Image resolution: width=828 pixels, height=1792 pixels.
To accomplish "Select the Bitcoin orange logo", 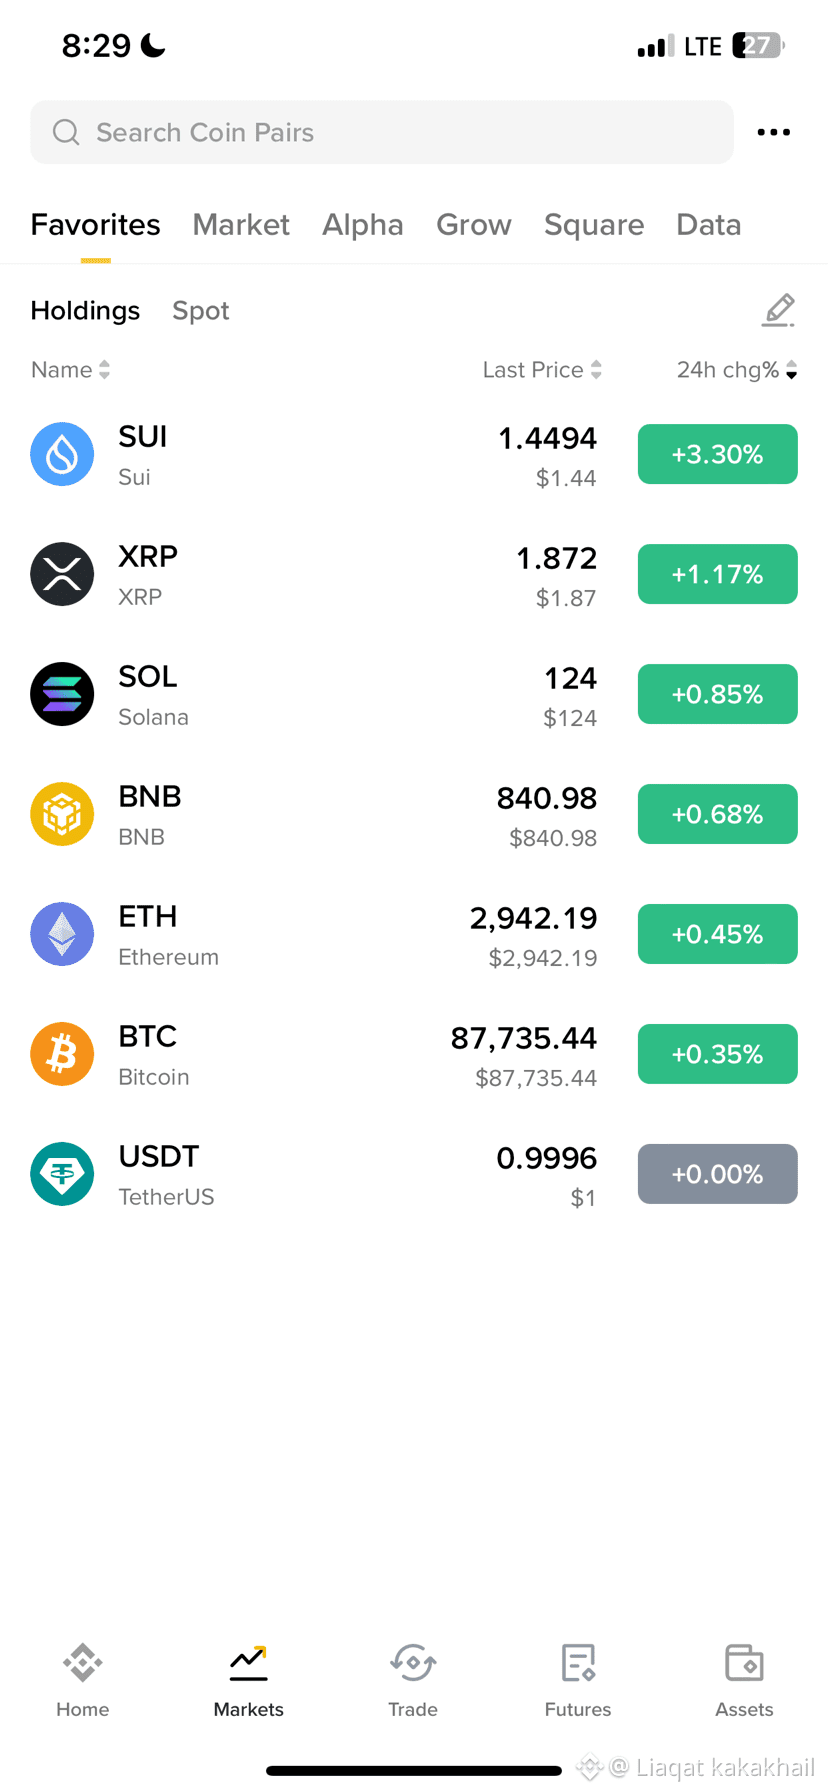I will pos(62,1054).
